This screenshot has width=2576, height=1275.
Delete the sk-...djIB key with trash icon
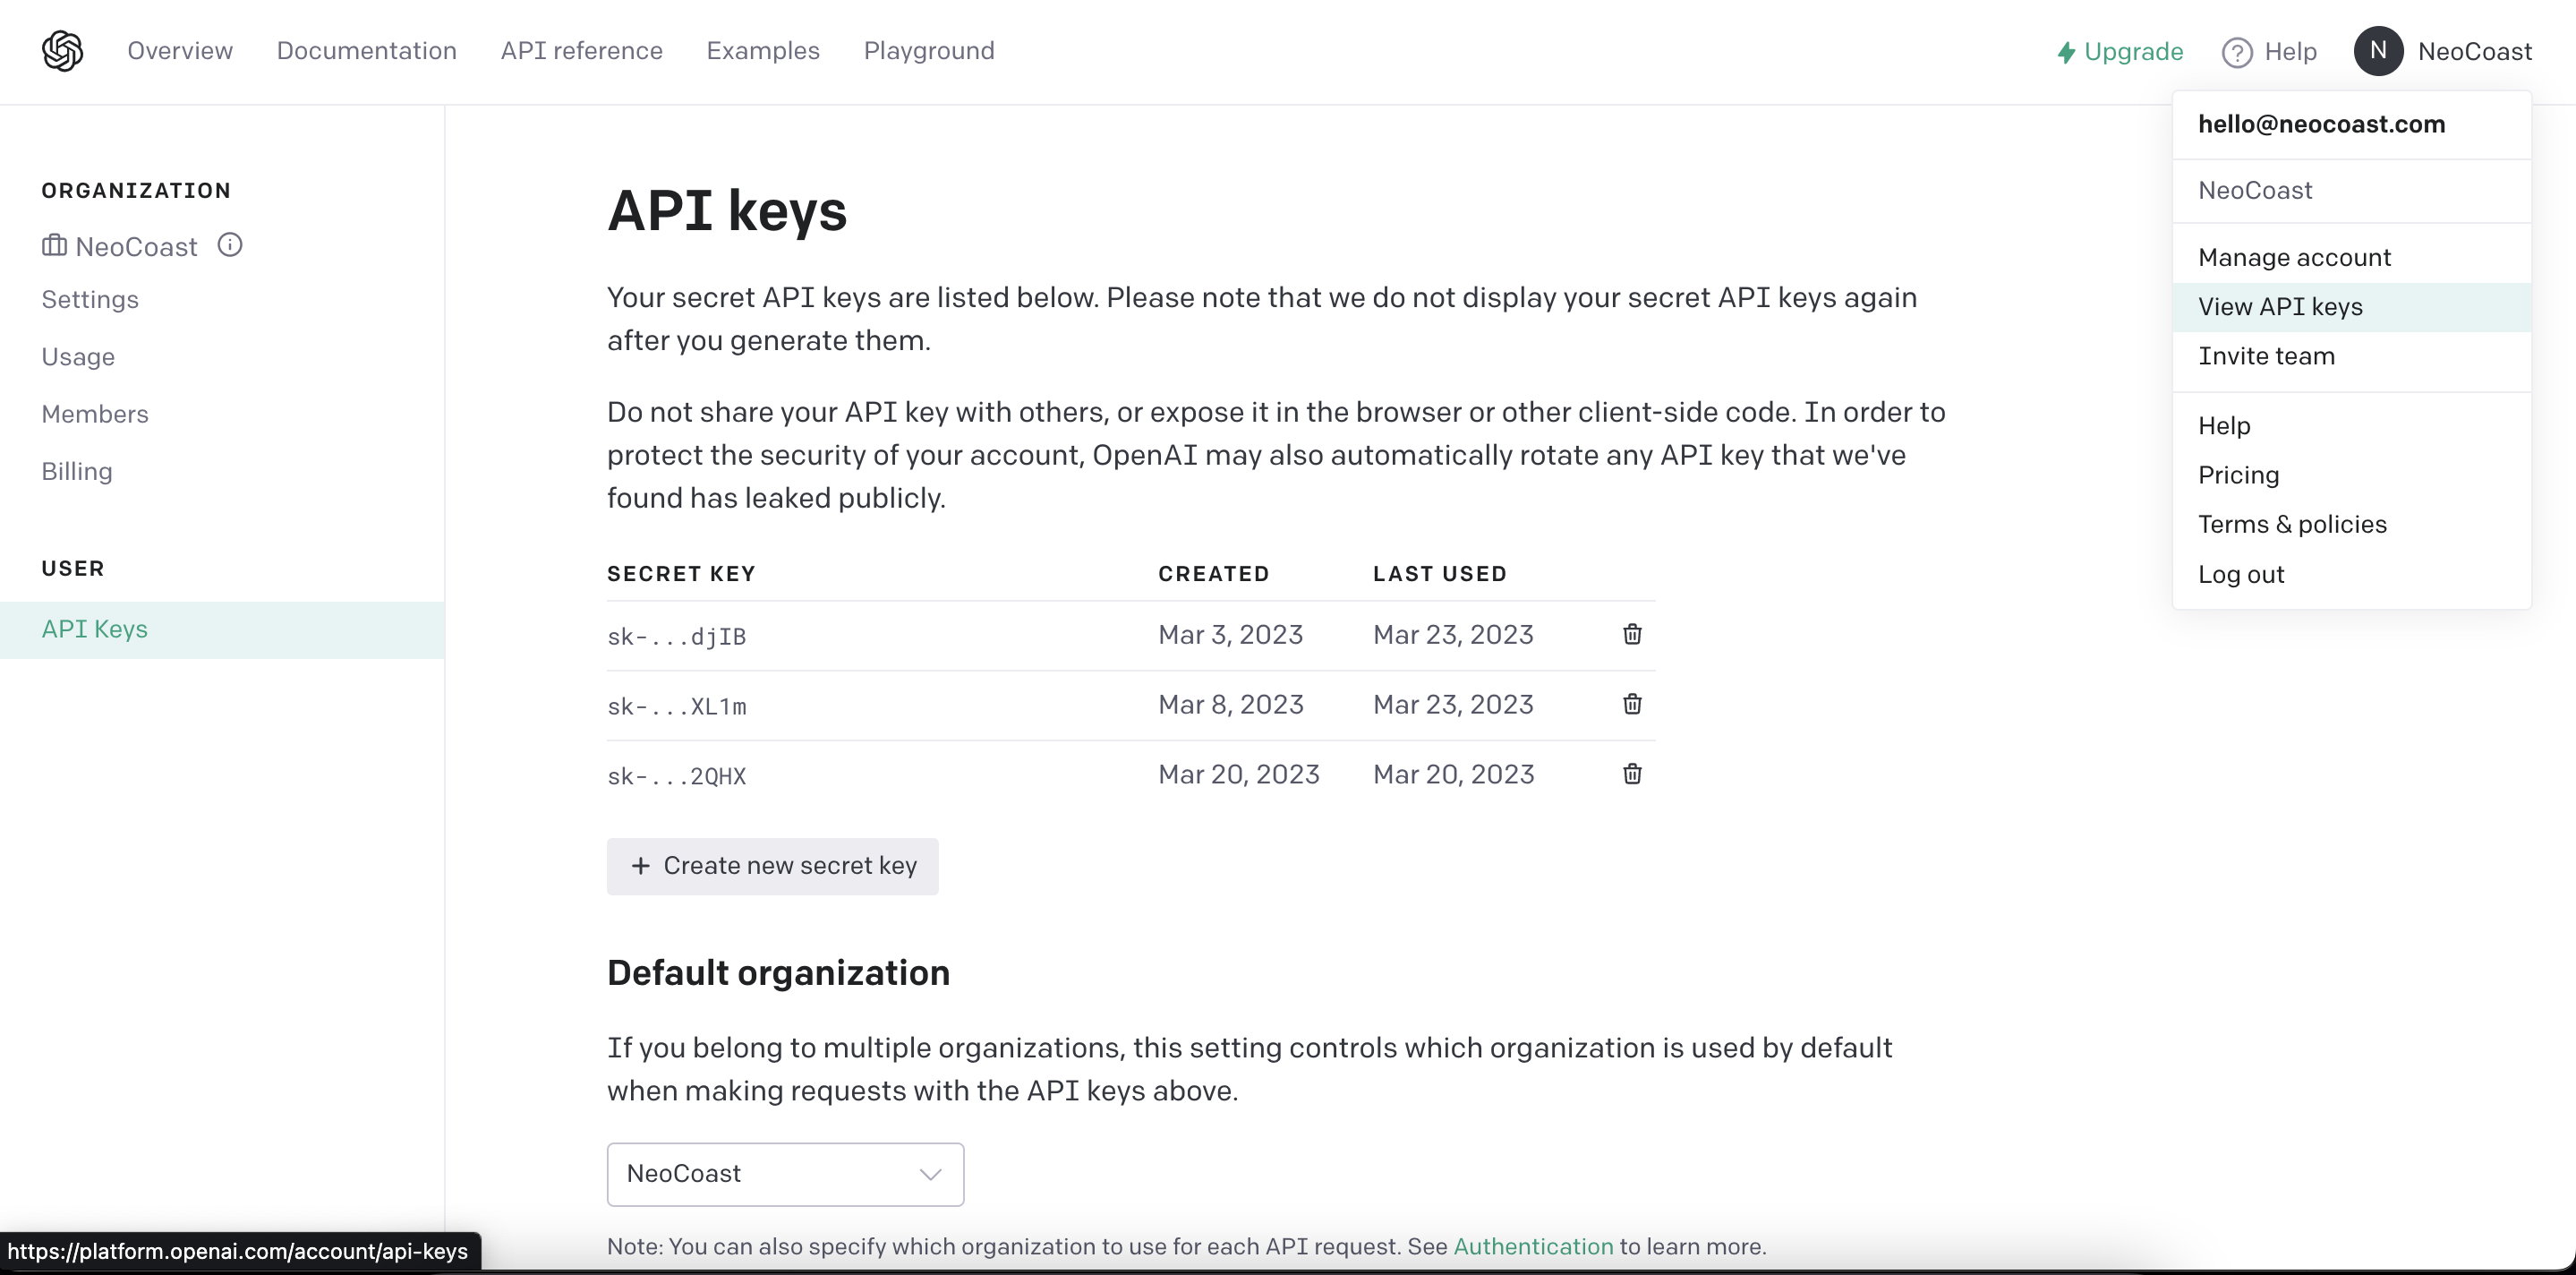1632,634
